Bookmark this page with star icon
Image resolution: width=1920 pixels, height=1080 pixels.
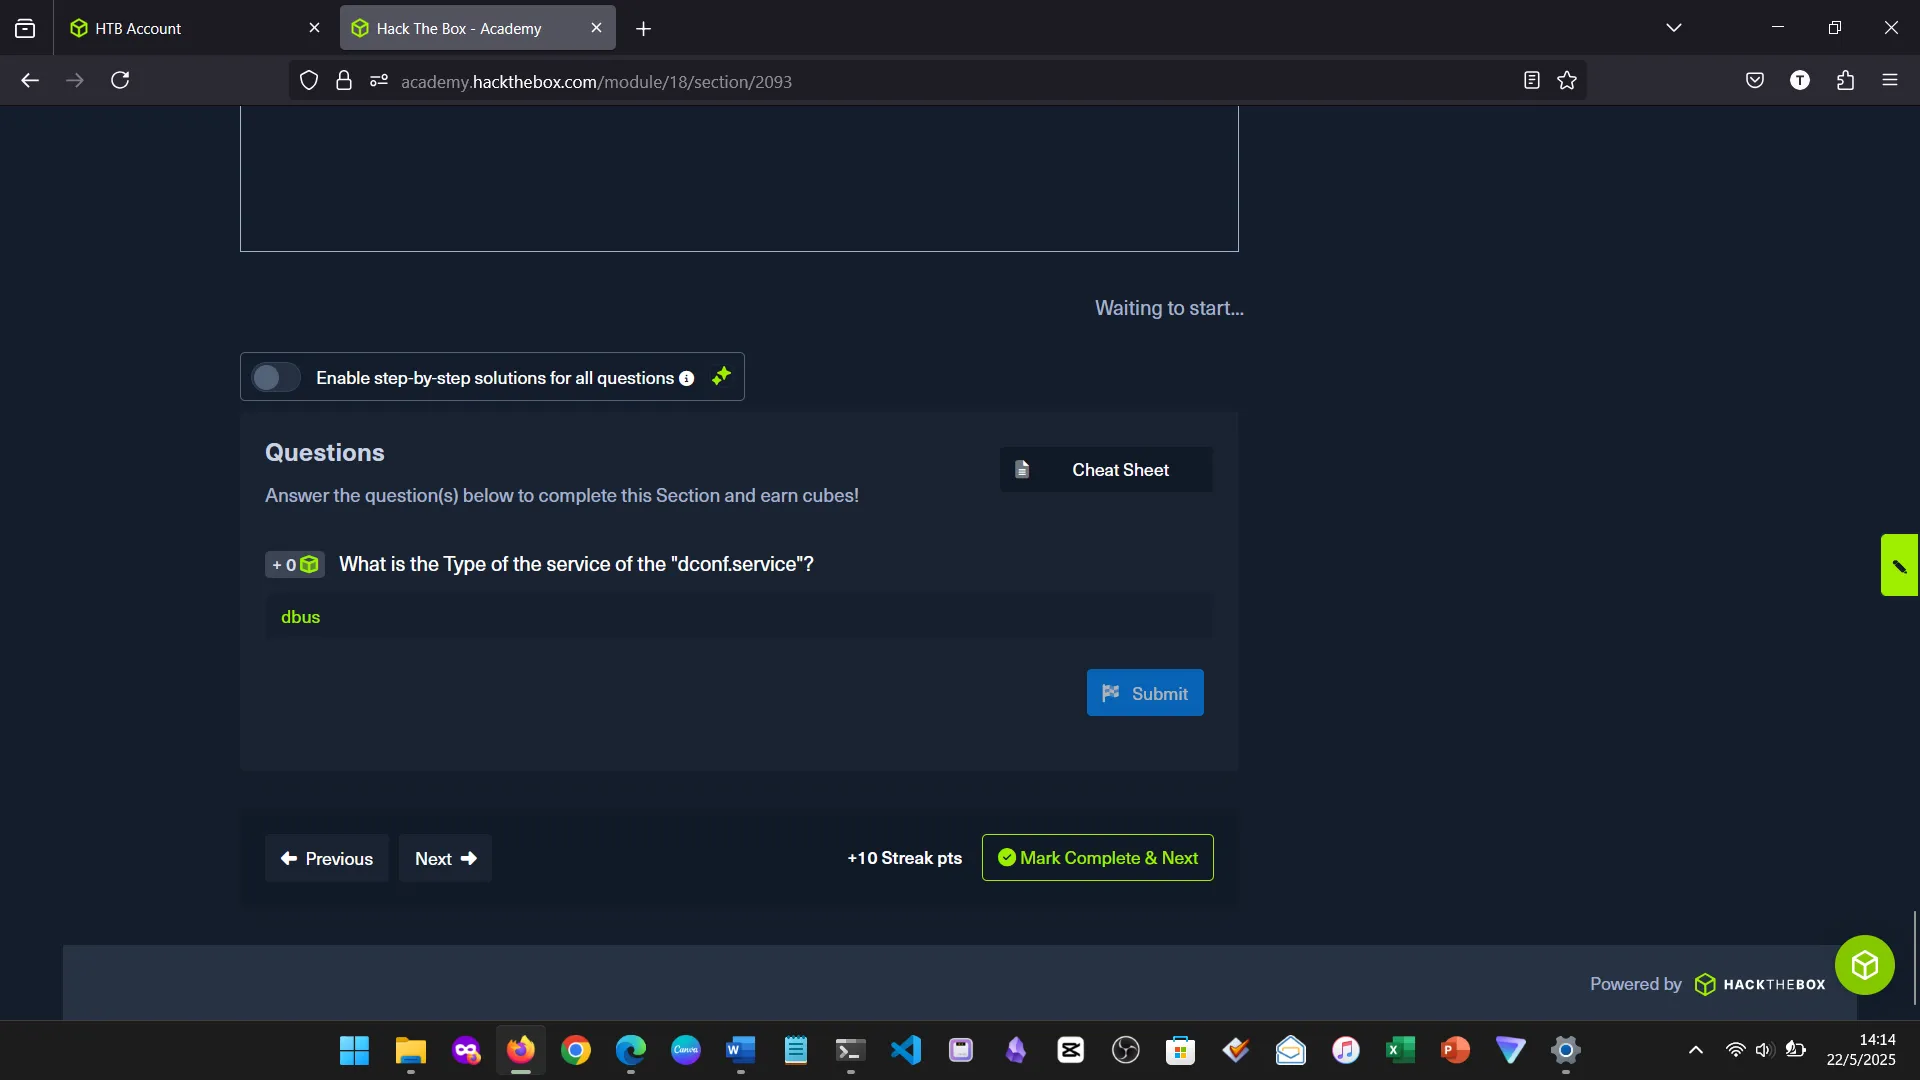pyautogui.click(x=1566, y=81)
